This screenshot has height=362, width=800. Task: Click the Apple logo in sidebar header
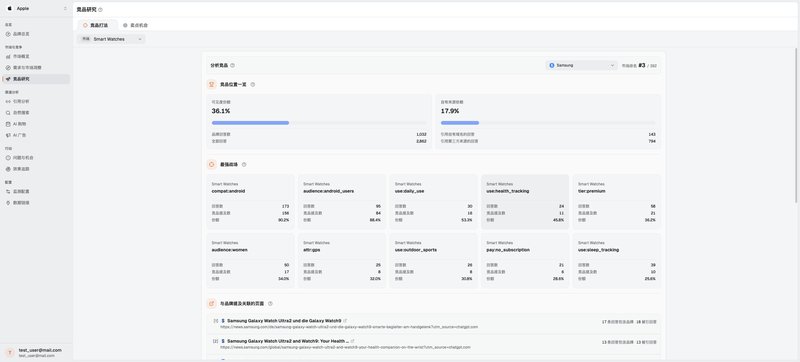10,9
